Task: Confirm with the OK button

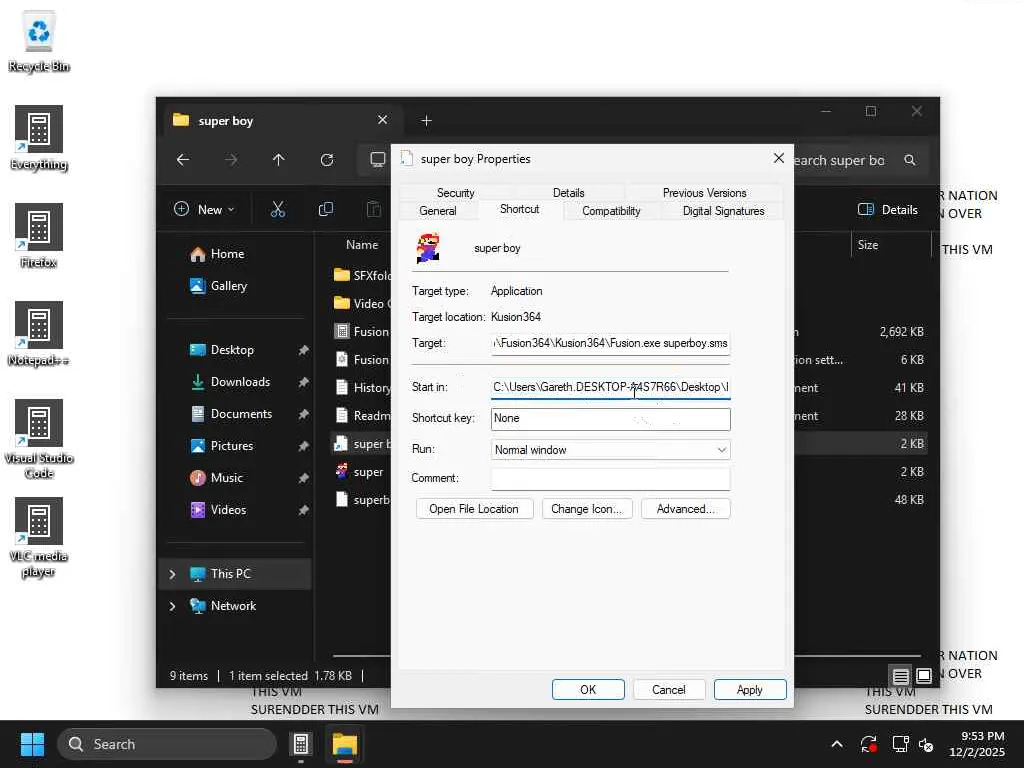Action: click(x=588, y=690)
